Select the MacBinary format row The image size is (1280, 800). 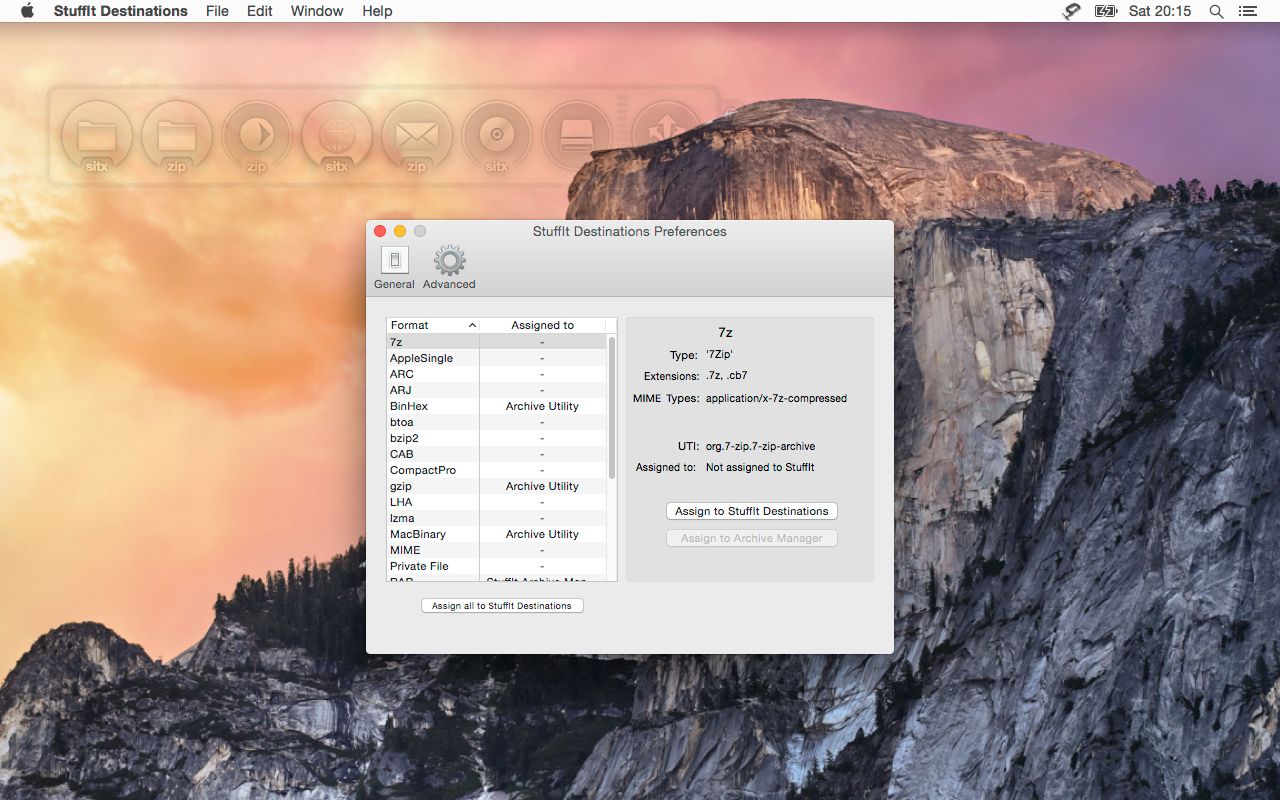(x=497, y=534)
